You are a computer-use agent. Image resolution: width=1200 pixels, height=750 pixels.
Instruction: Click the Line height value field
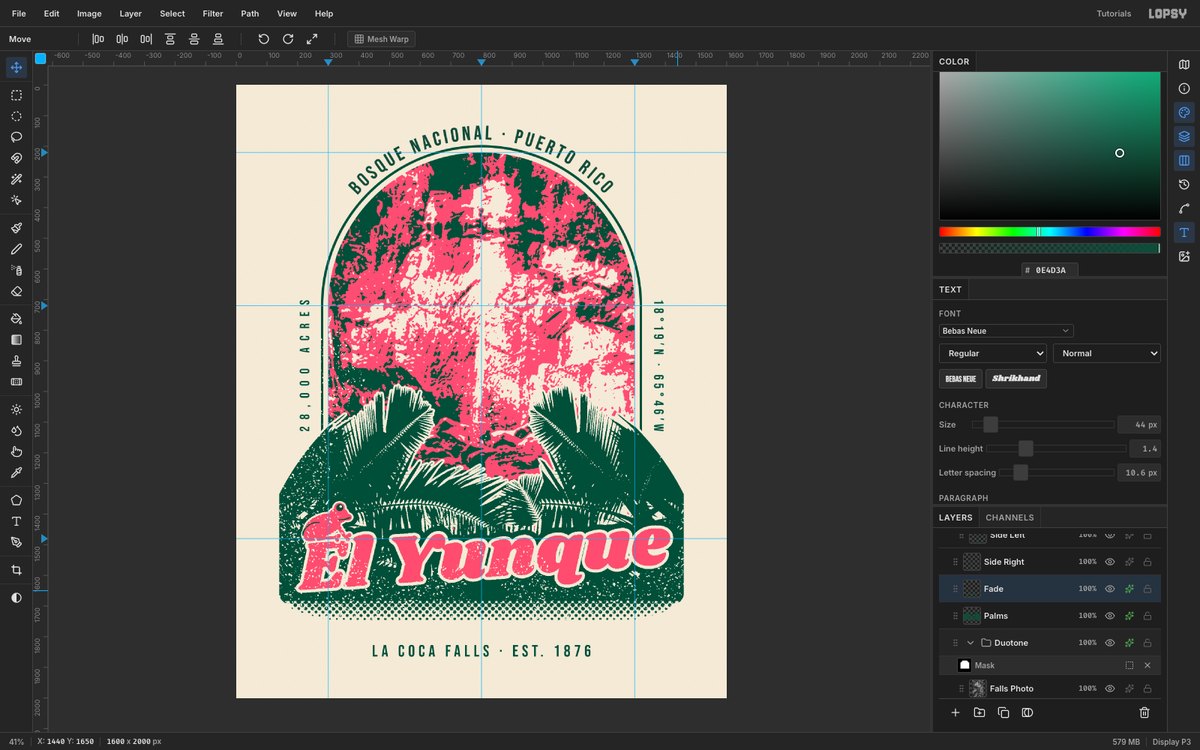pos(1145,449)
